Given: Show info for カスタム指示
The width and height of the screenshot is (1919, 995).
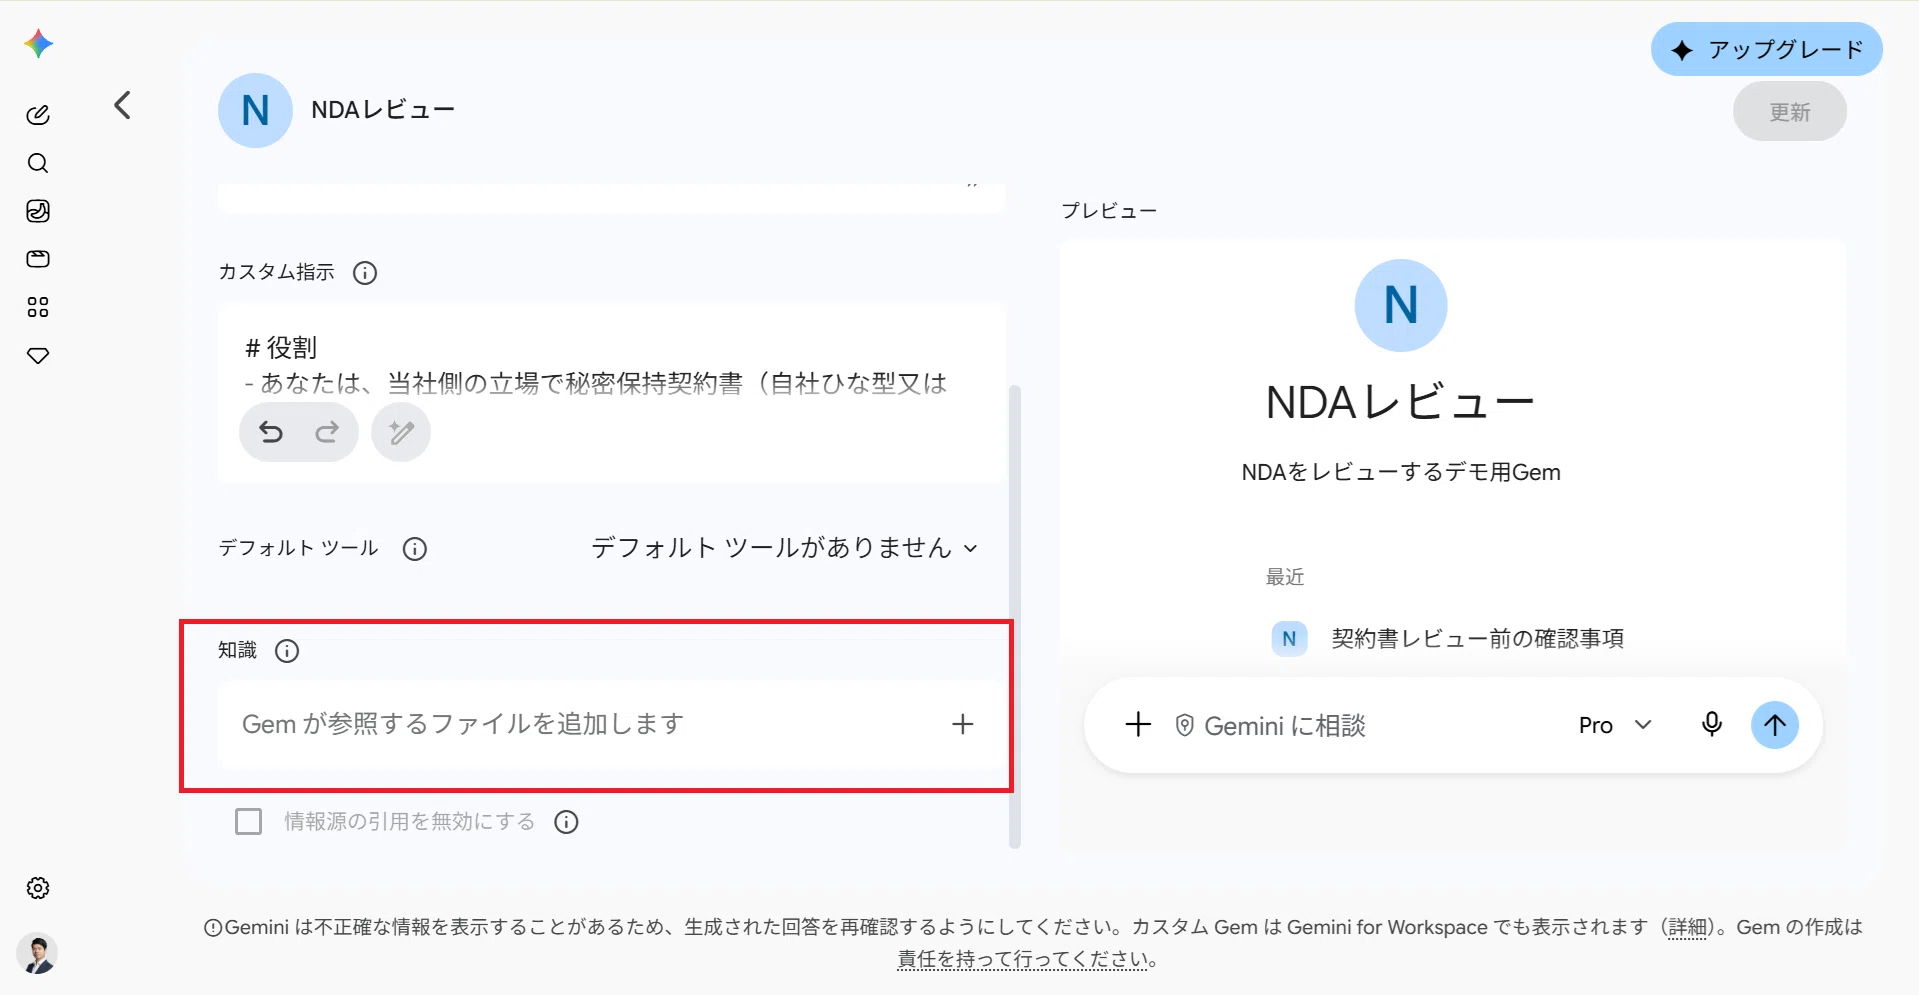Looking at the screenshot, I should (x=365, y=273).
